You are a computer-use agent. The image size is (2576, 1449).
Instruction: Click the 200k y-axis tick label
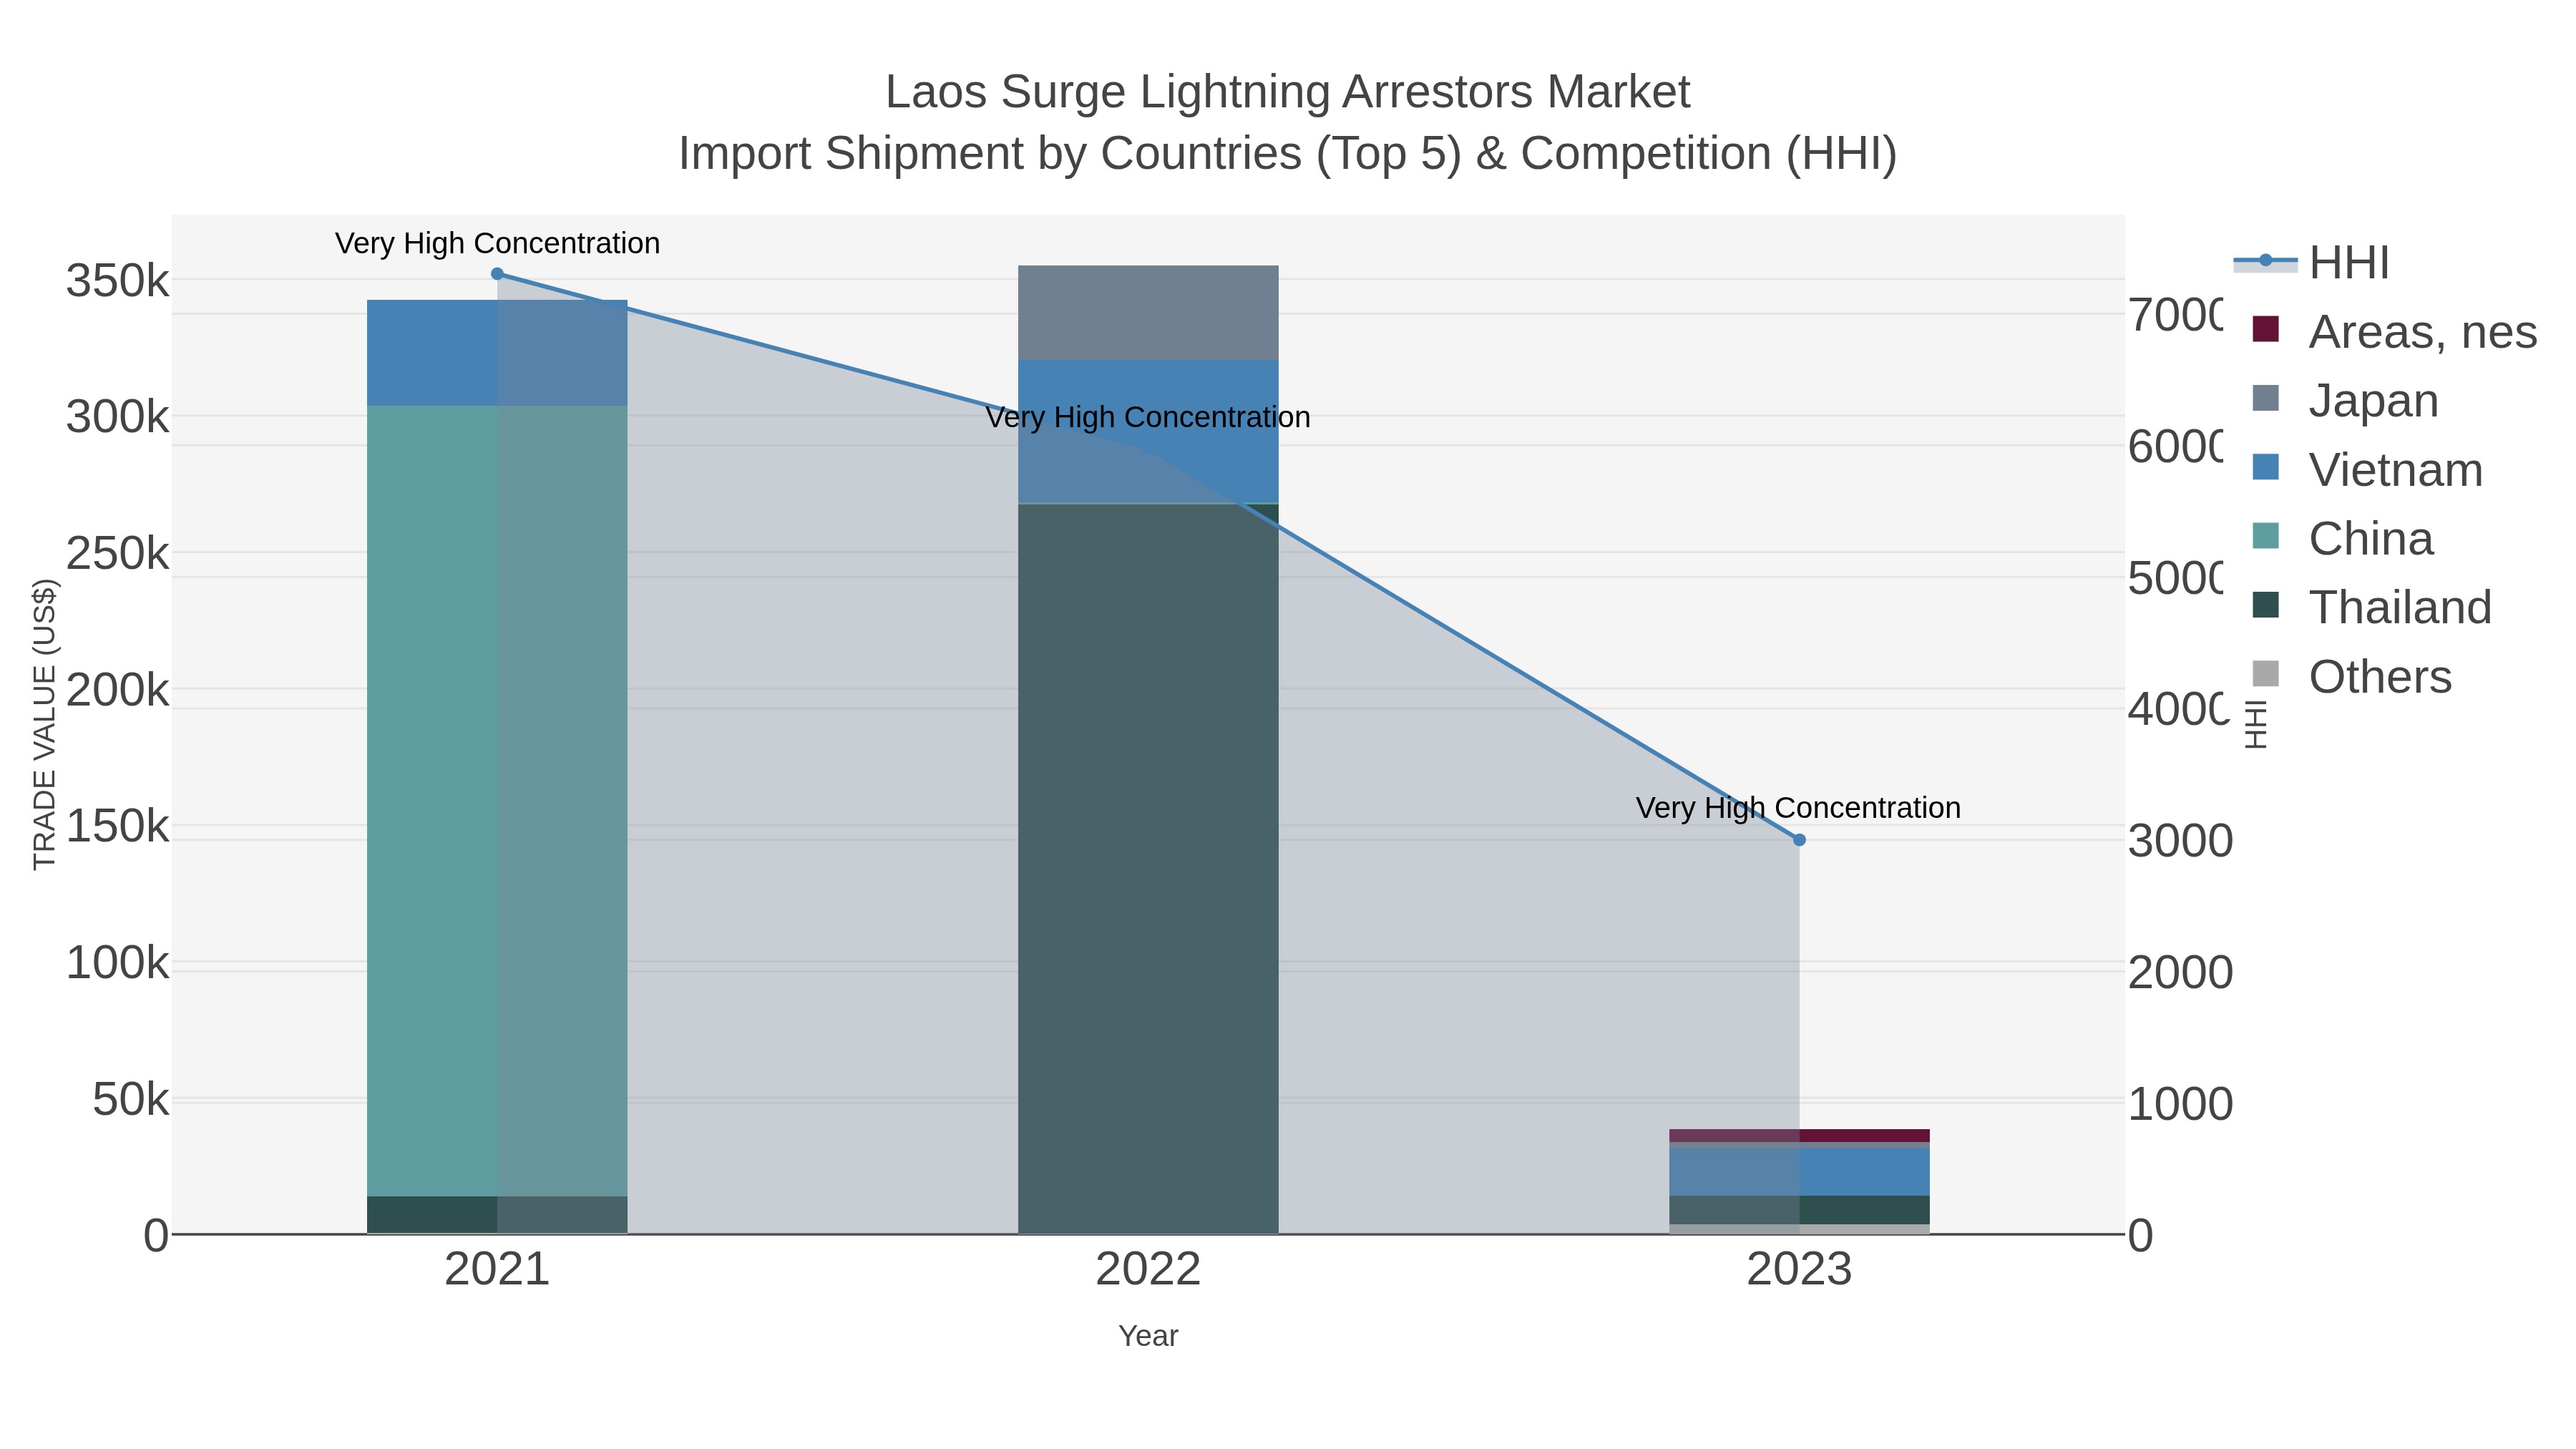click(x=118, y=690)
